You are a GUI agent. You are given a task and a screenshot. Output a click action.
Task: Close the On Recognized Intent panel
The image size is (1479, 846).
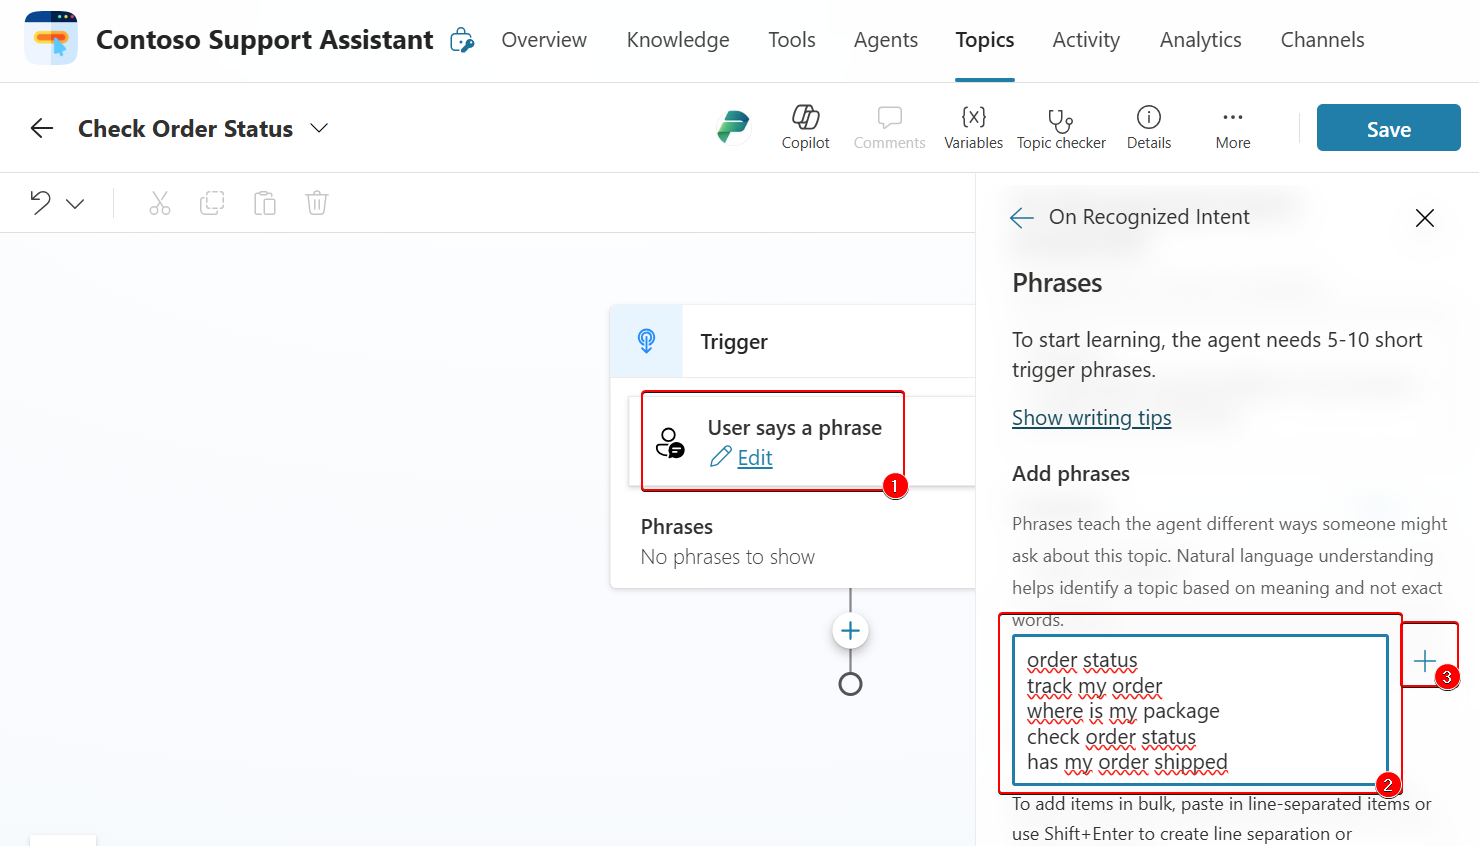[x=1425, y=218]
